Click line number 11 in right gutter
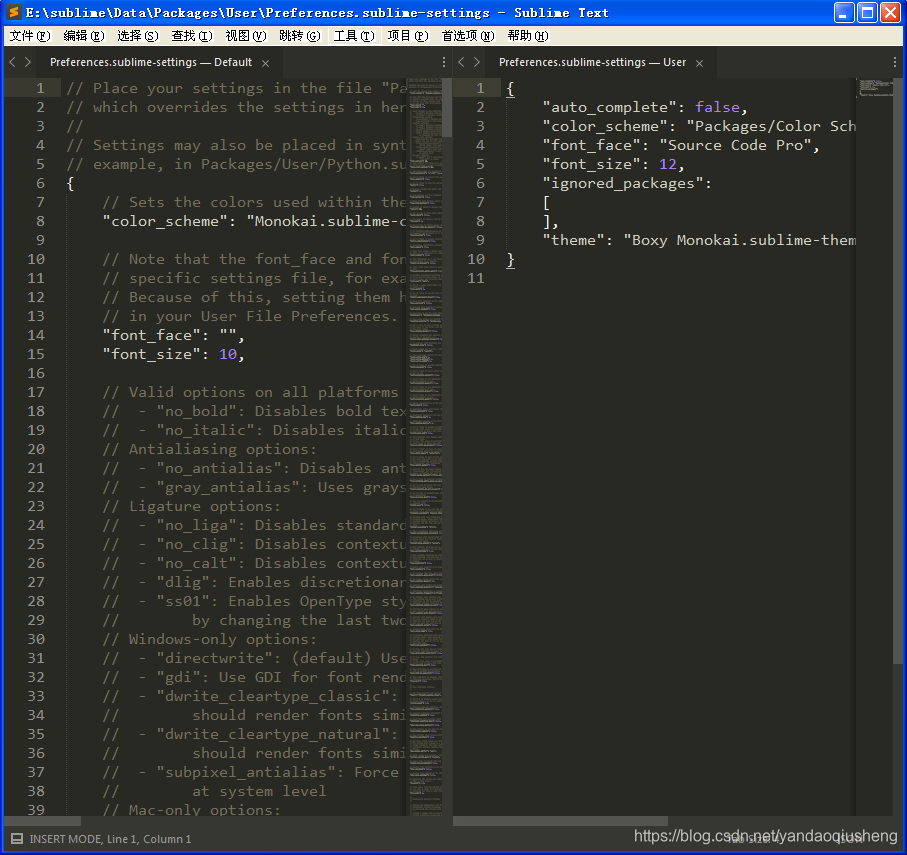This screenshot has height=855, width=907. pyautogui.click(x=475, y=278)
